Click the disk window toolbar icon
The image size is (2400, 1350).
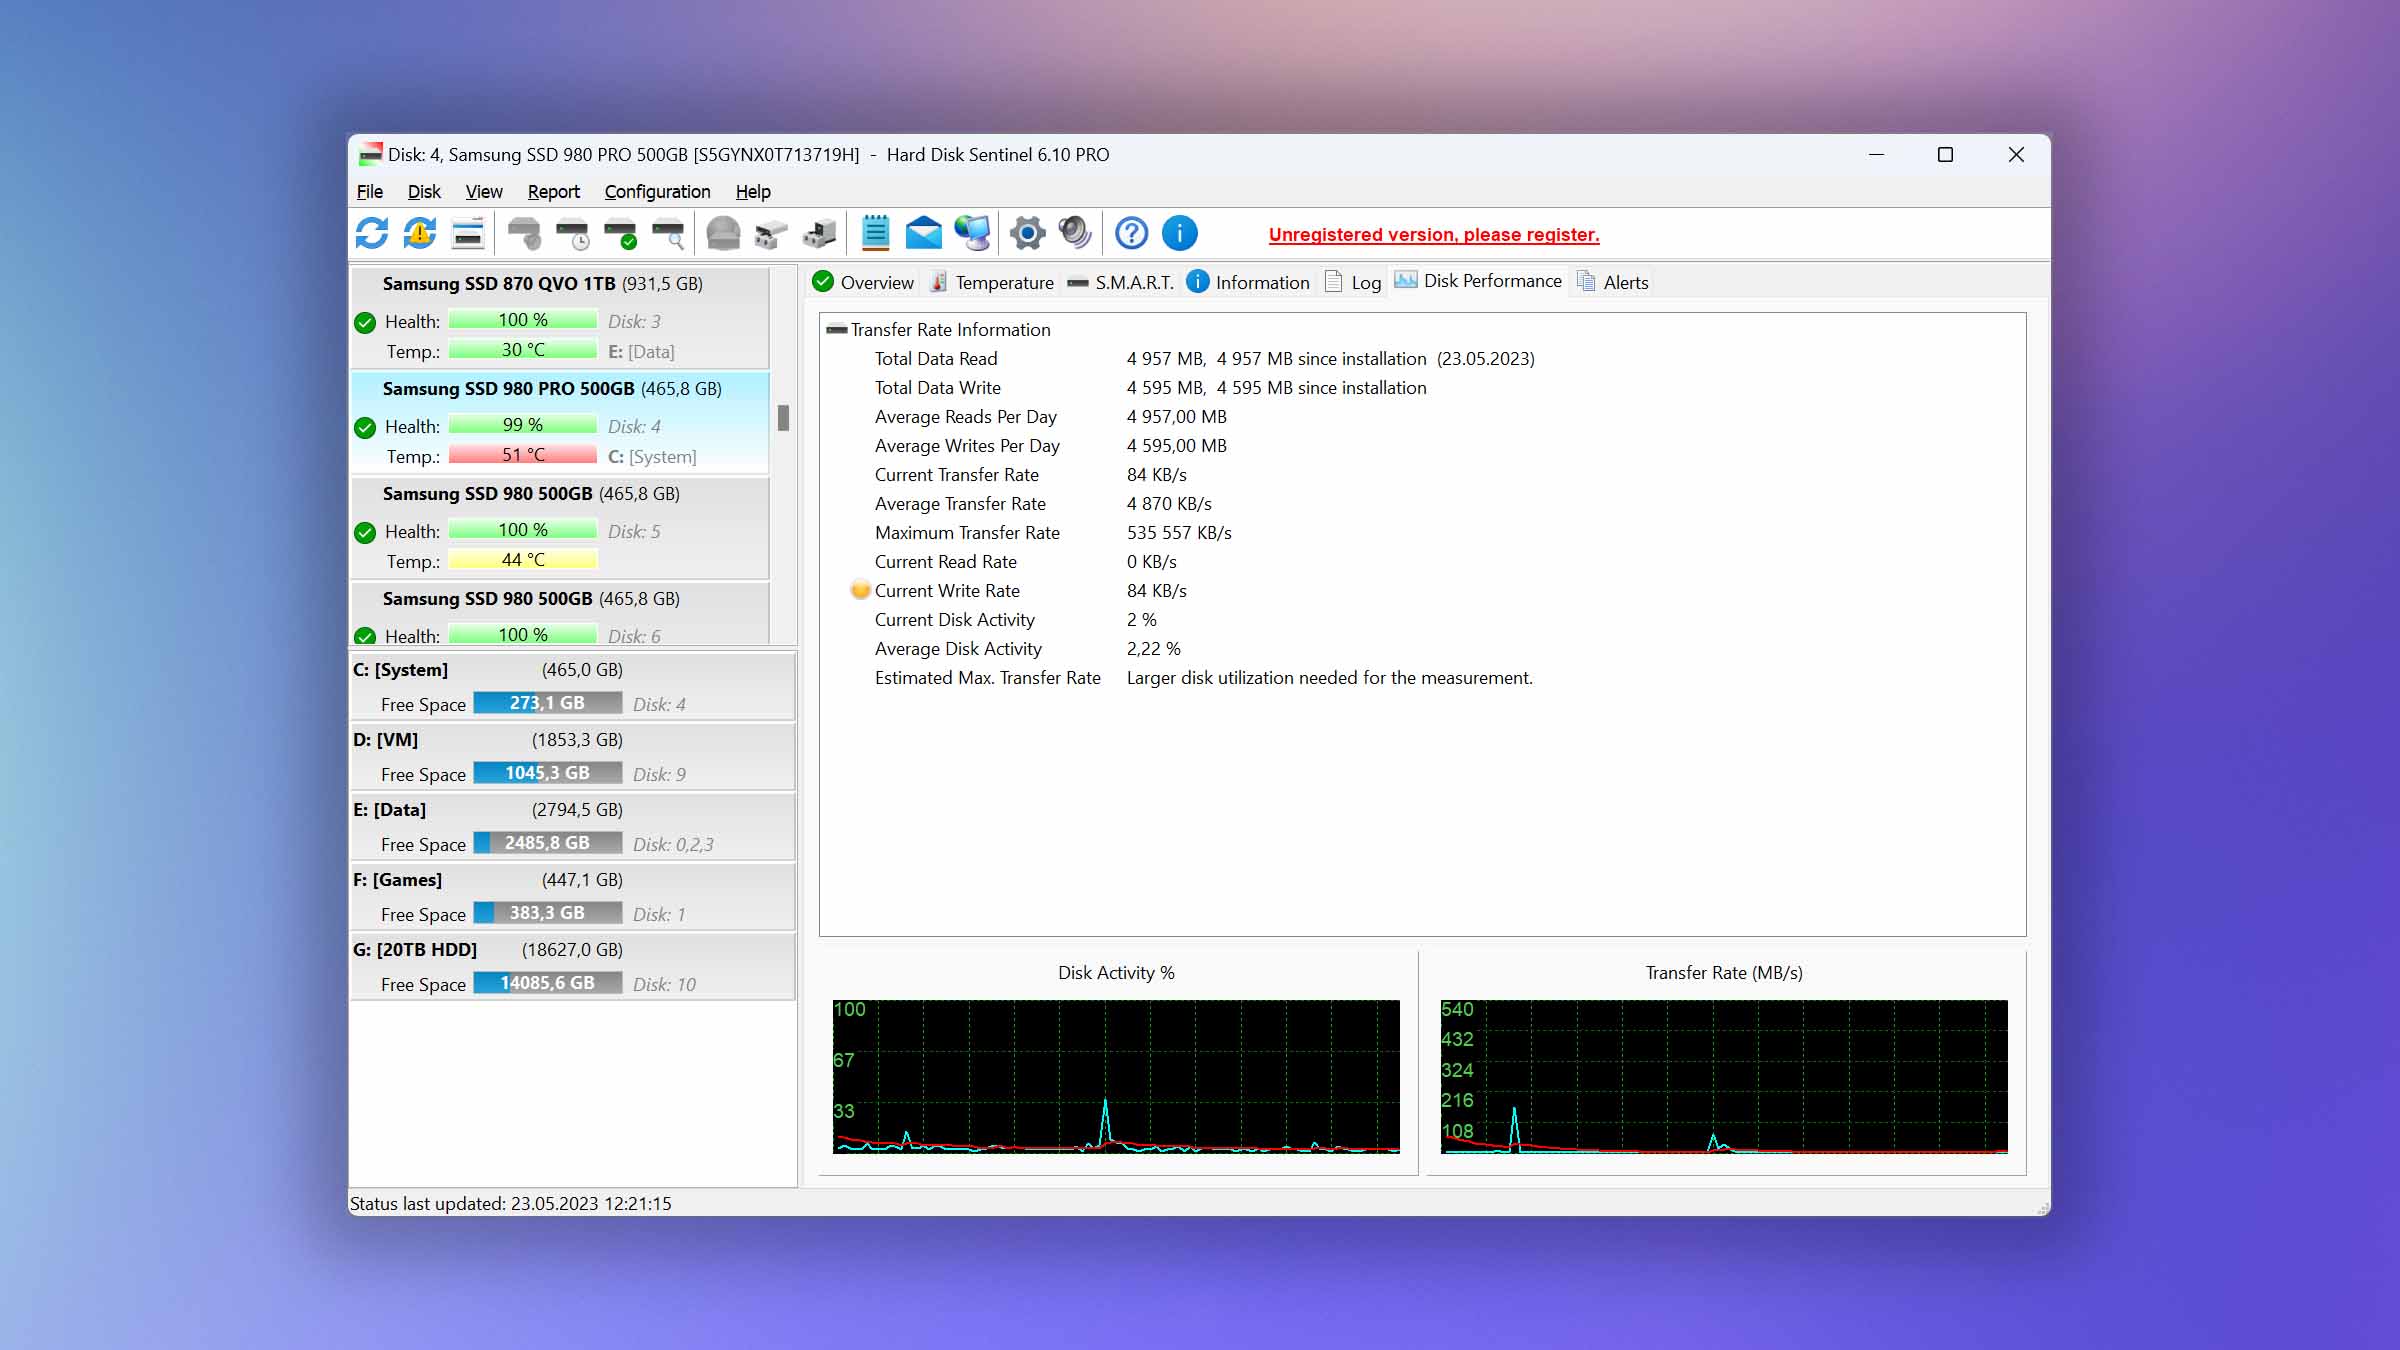(468, 234)
